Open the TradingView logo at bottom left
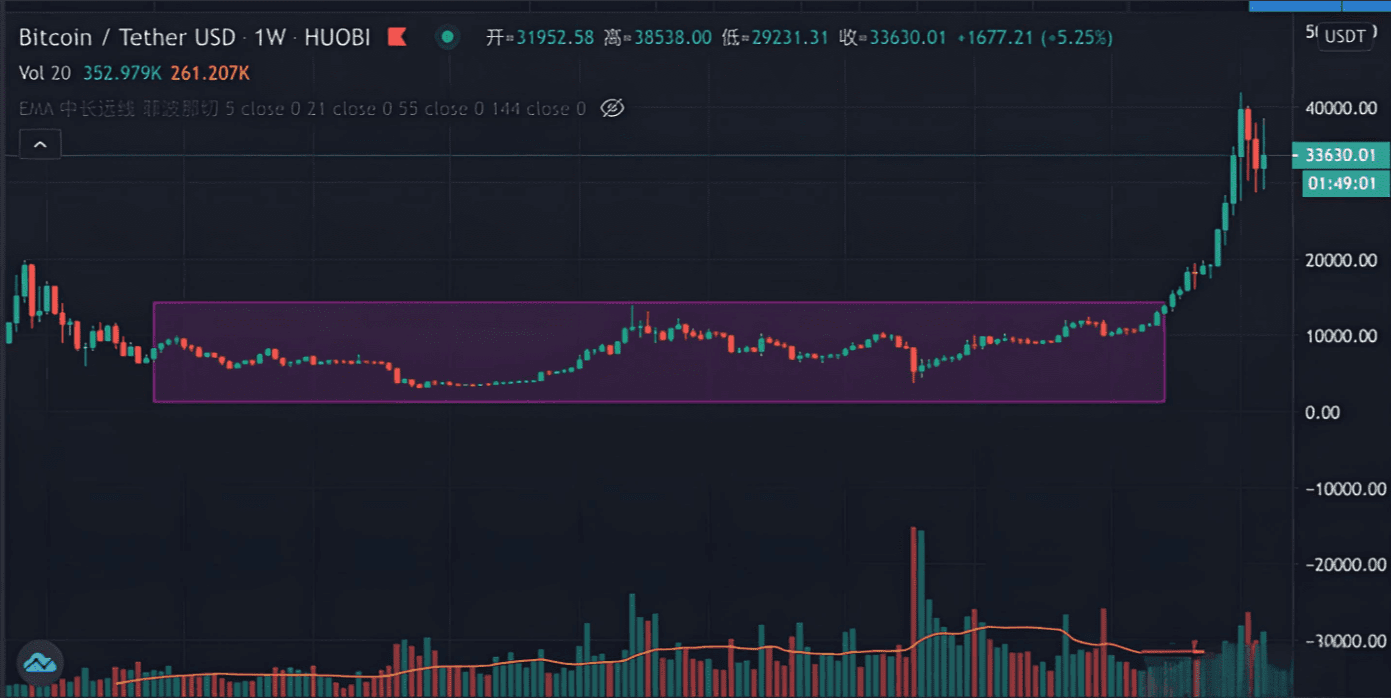Screen dimensions: 1391x698 pyautogui.click(x=39, y=662)
